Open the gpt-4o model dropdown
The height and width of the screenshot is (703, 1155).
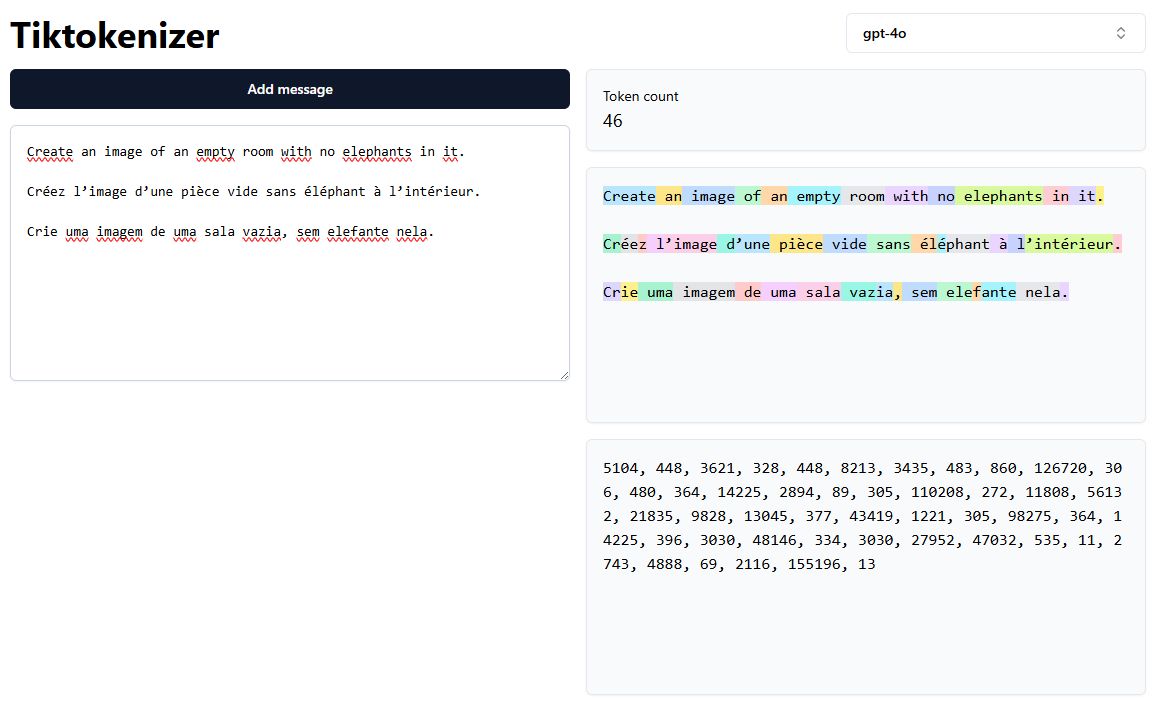pos(994,33)
